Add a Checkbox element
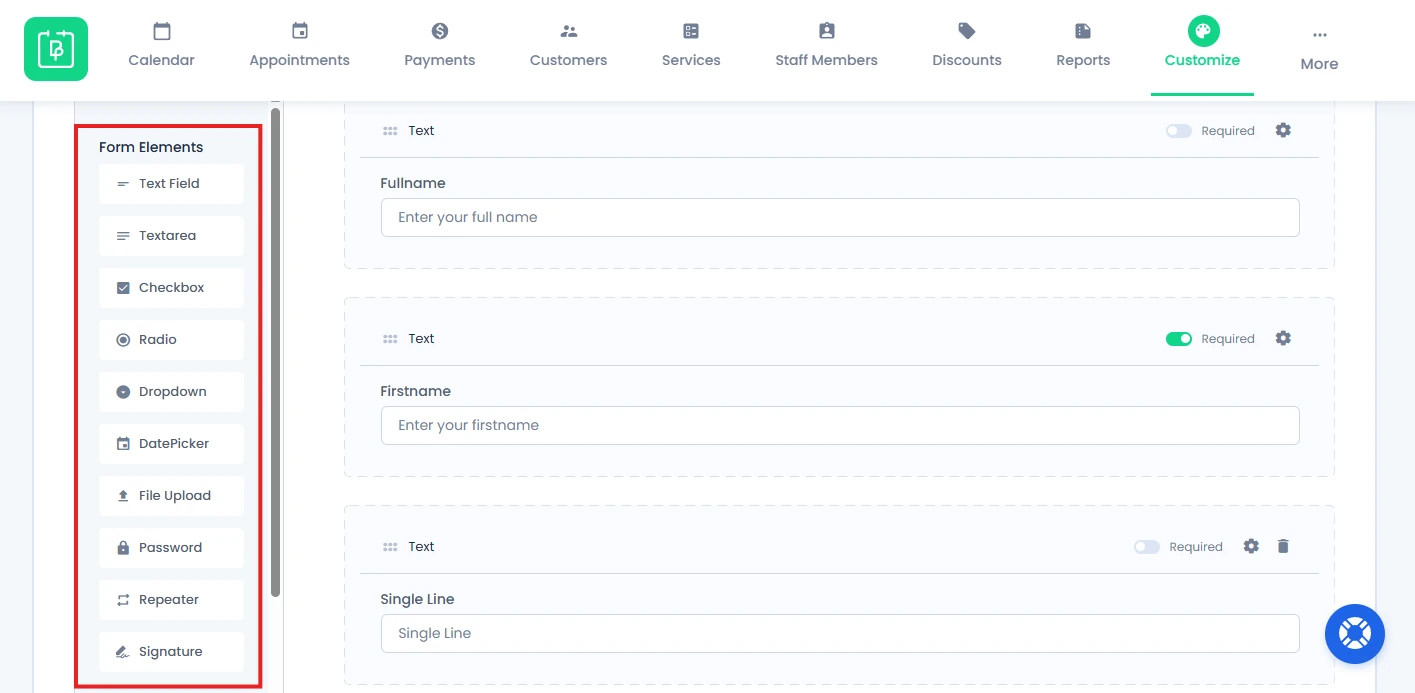Viewport: 1415px width, 693px height. click(171, 288)
